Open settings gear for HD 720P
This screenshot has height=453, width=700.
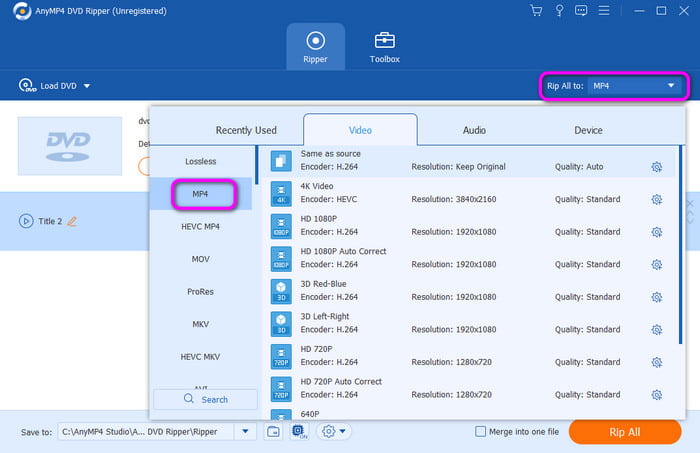tap(656, 362)
